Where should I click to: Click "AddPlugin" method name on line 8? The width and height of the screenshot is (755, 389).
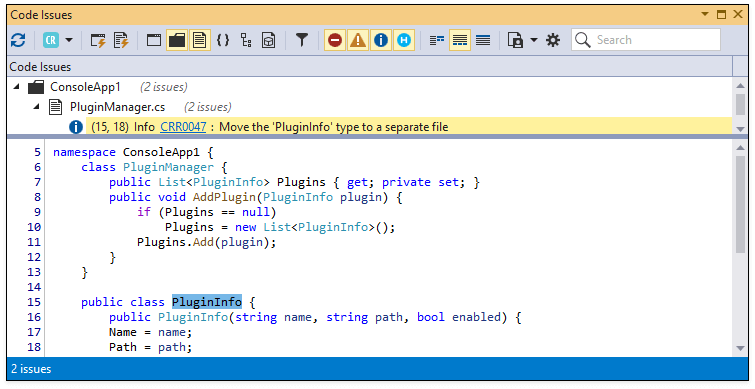[x=224, y=197]
